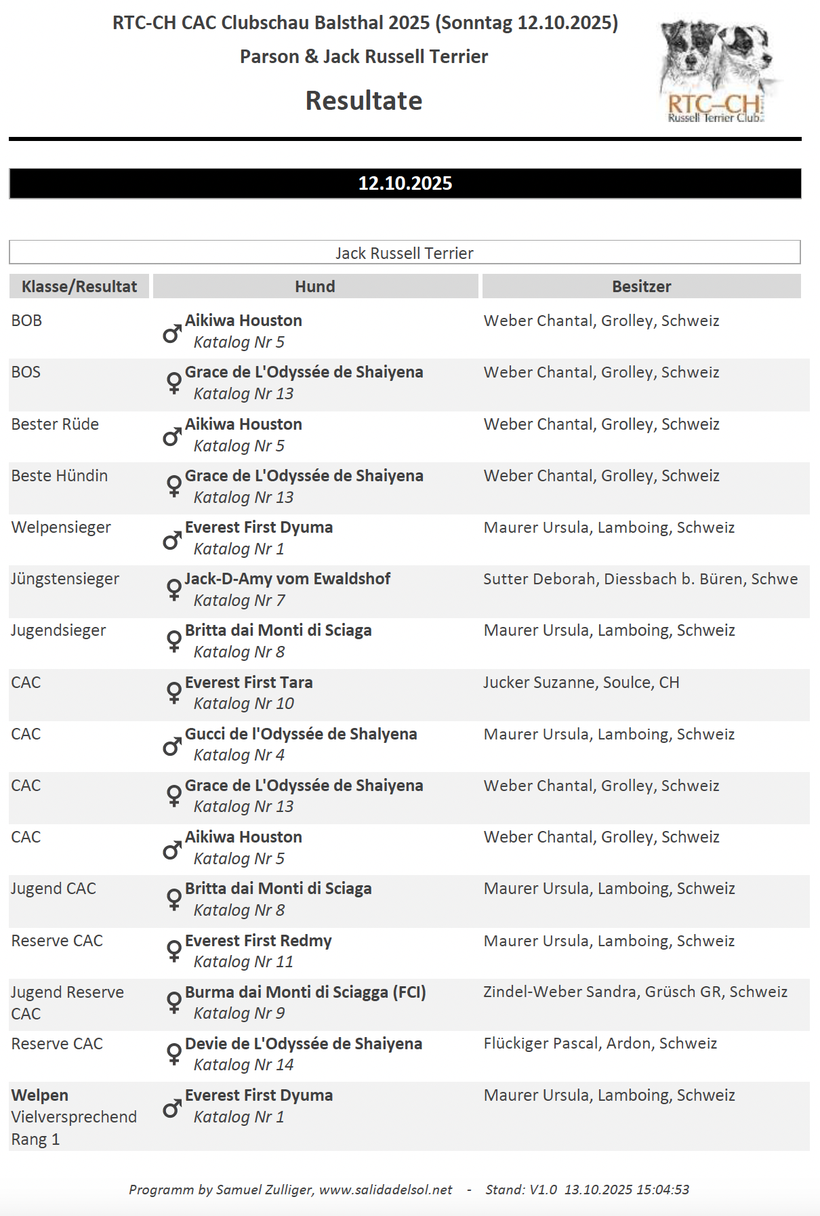This screenshot has width=820, height=1216.
Task: Select owner Jucker Suzanne, Soulce, CH
Action: tap(581, 682)
